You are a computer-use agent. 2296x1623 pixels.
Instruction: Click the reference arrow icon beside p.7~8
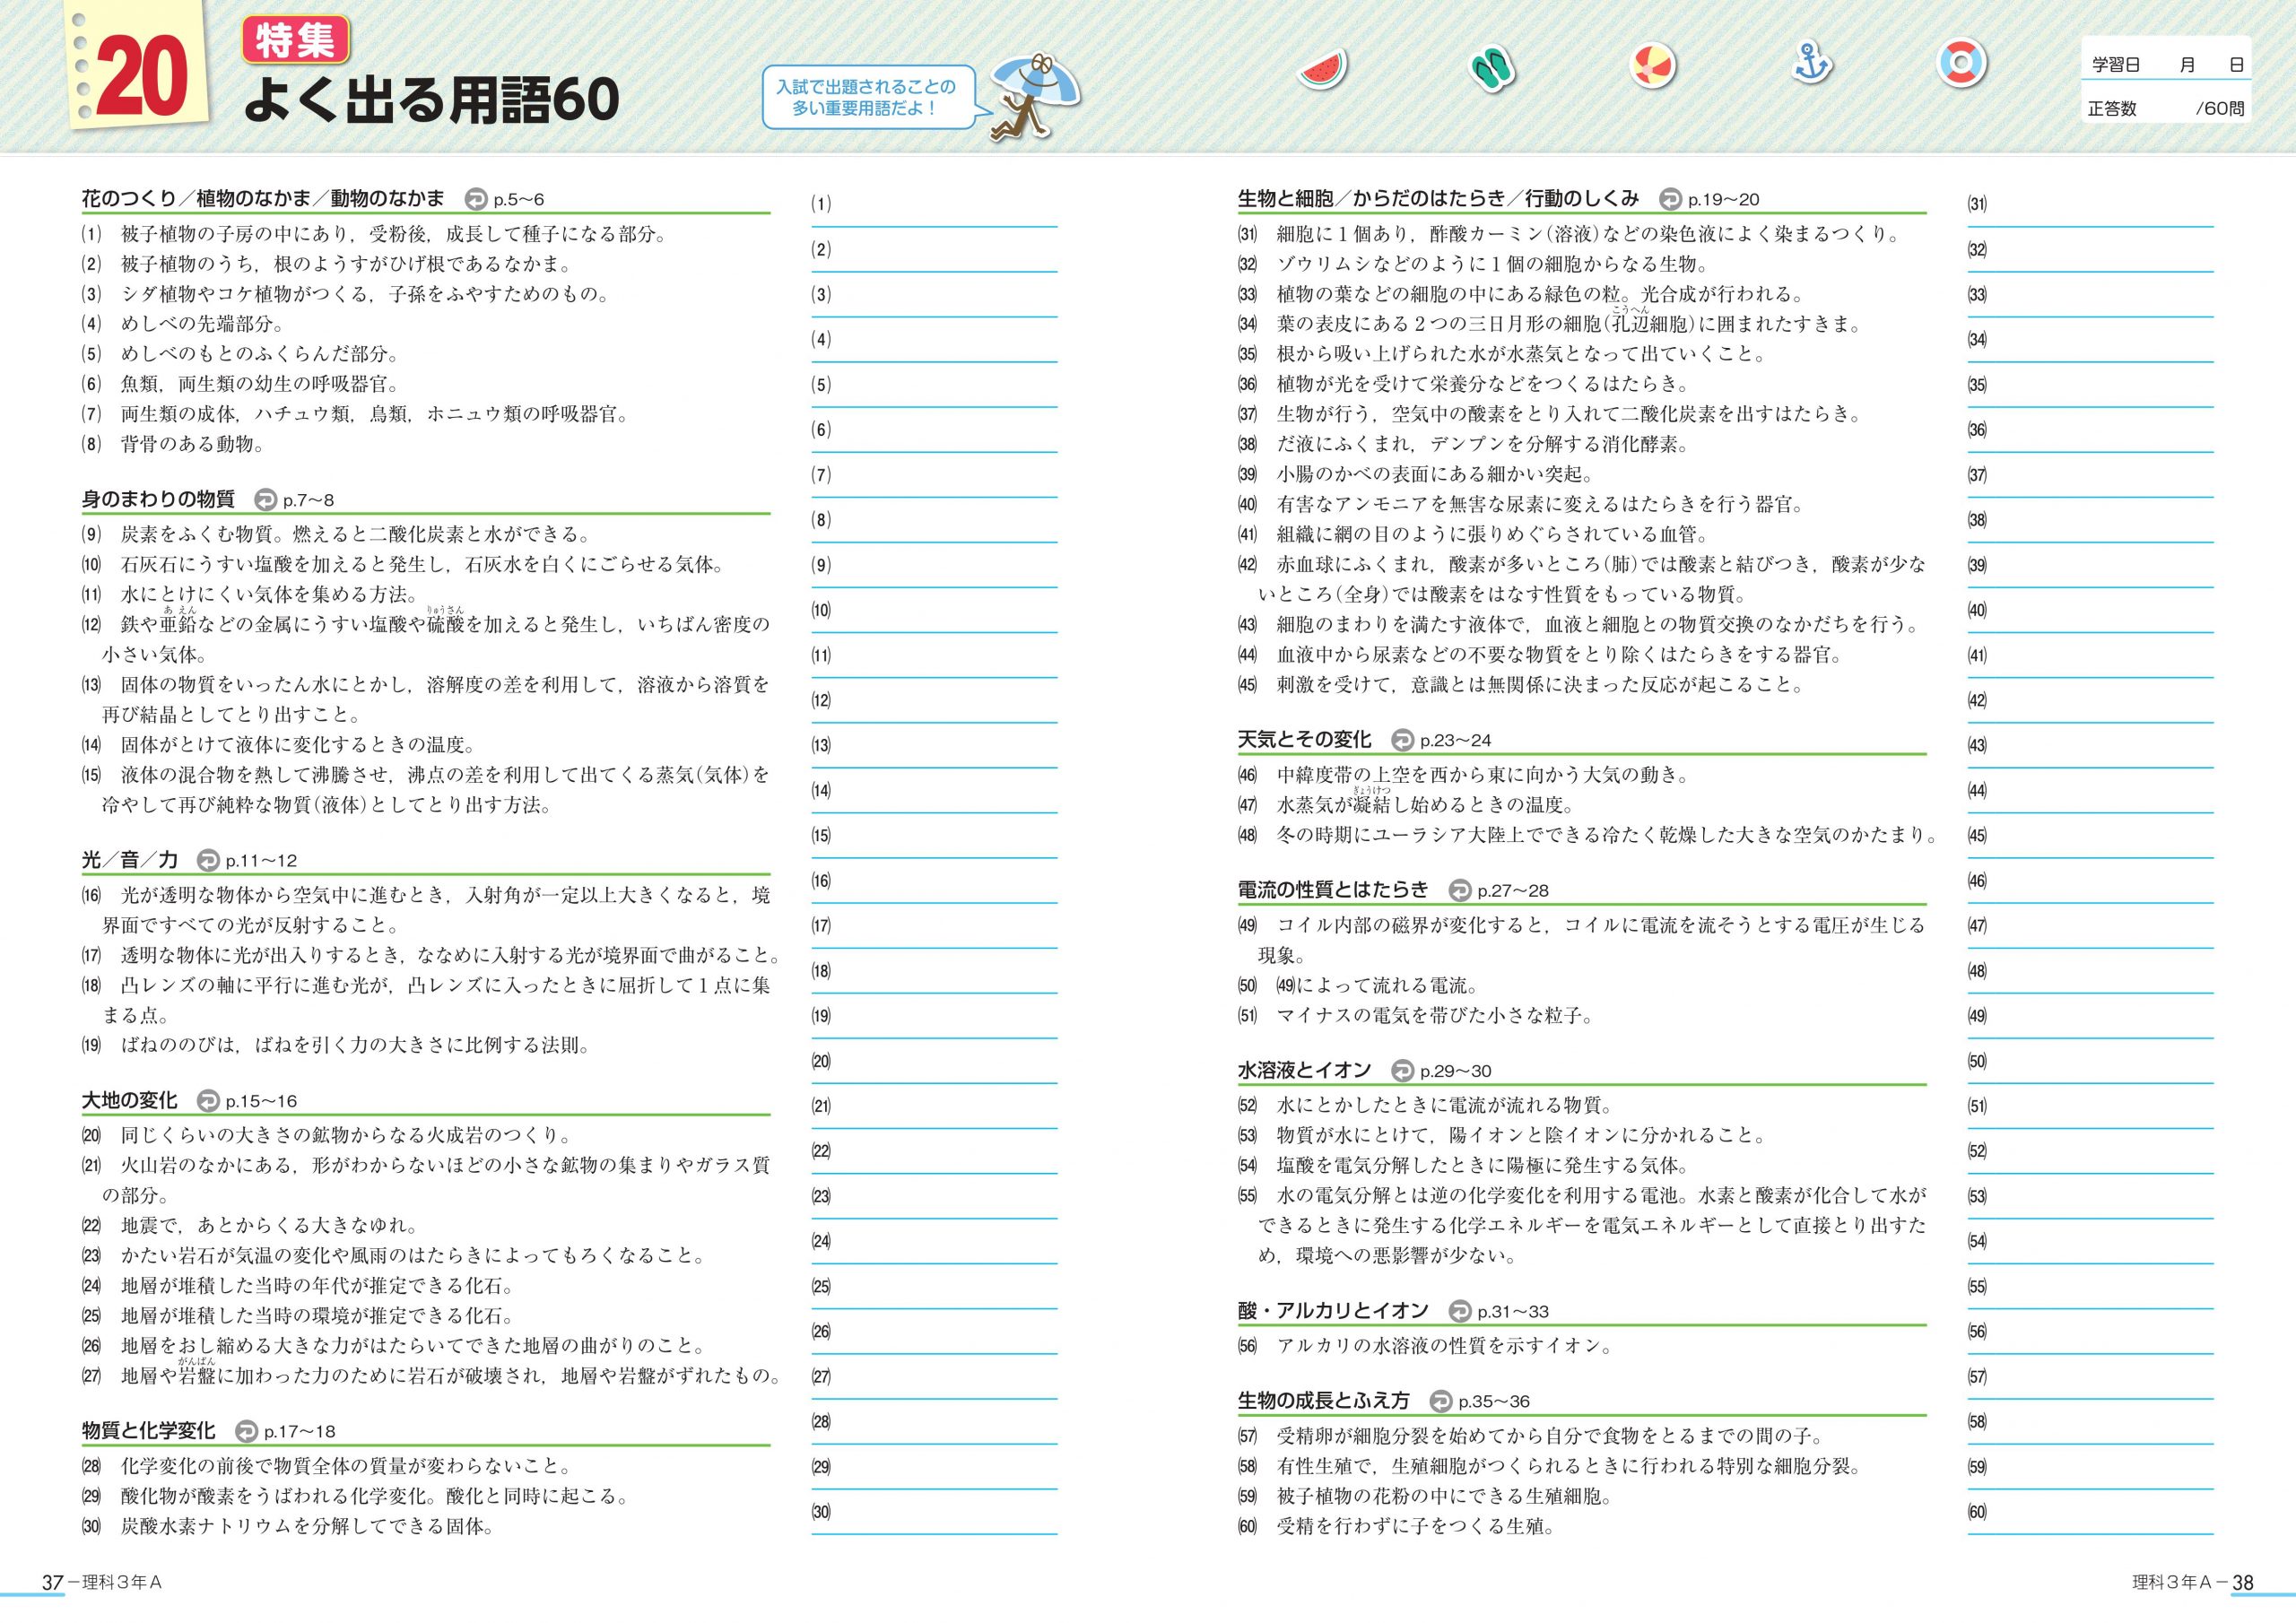pyautogui.click(x=266, y=500)
